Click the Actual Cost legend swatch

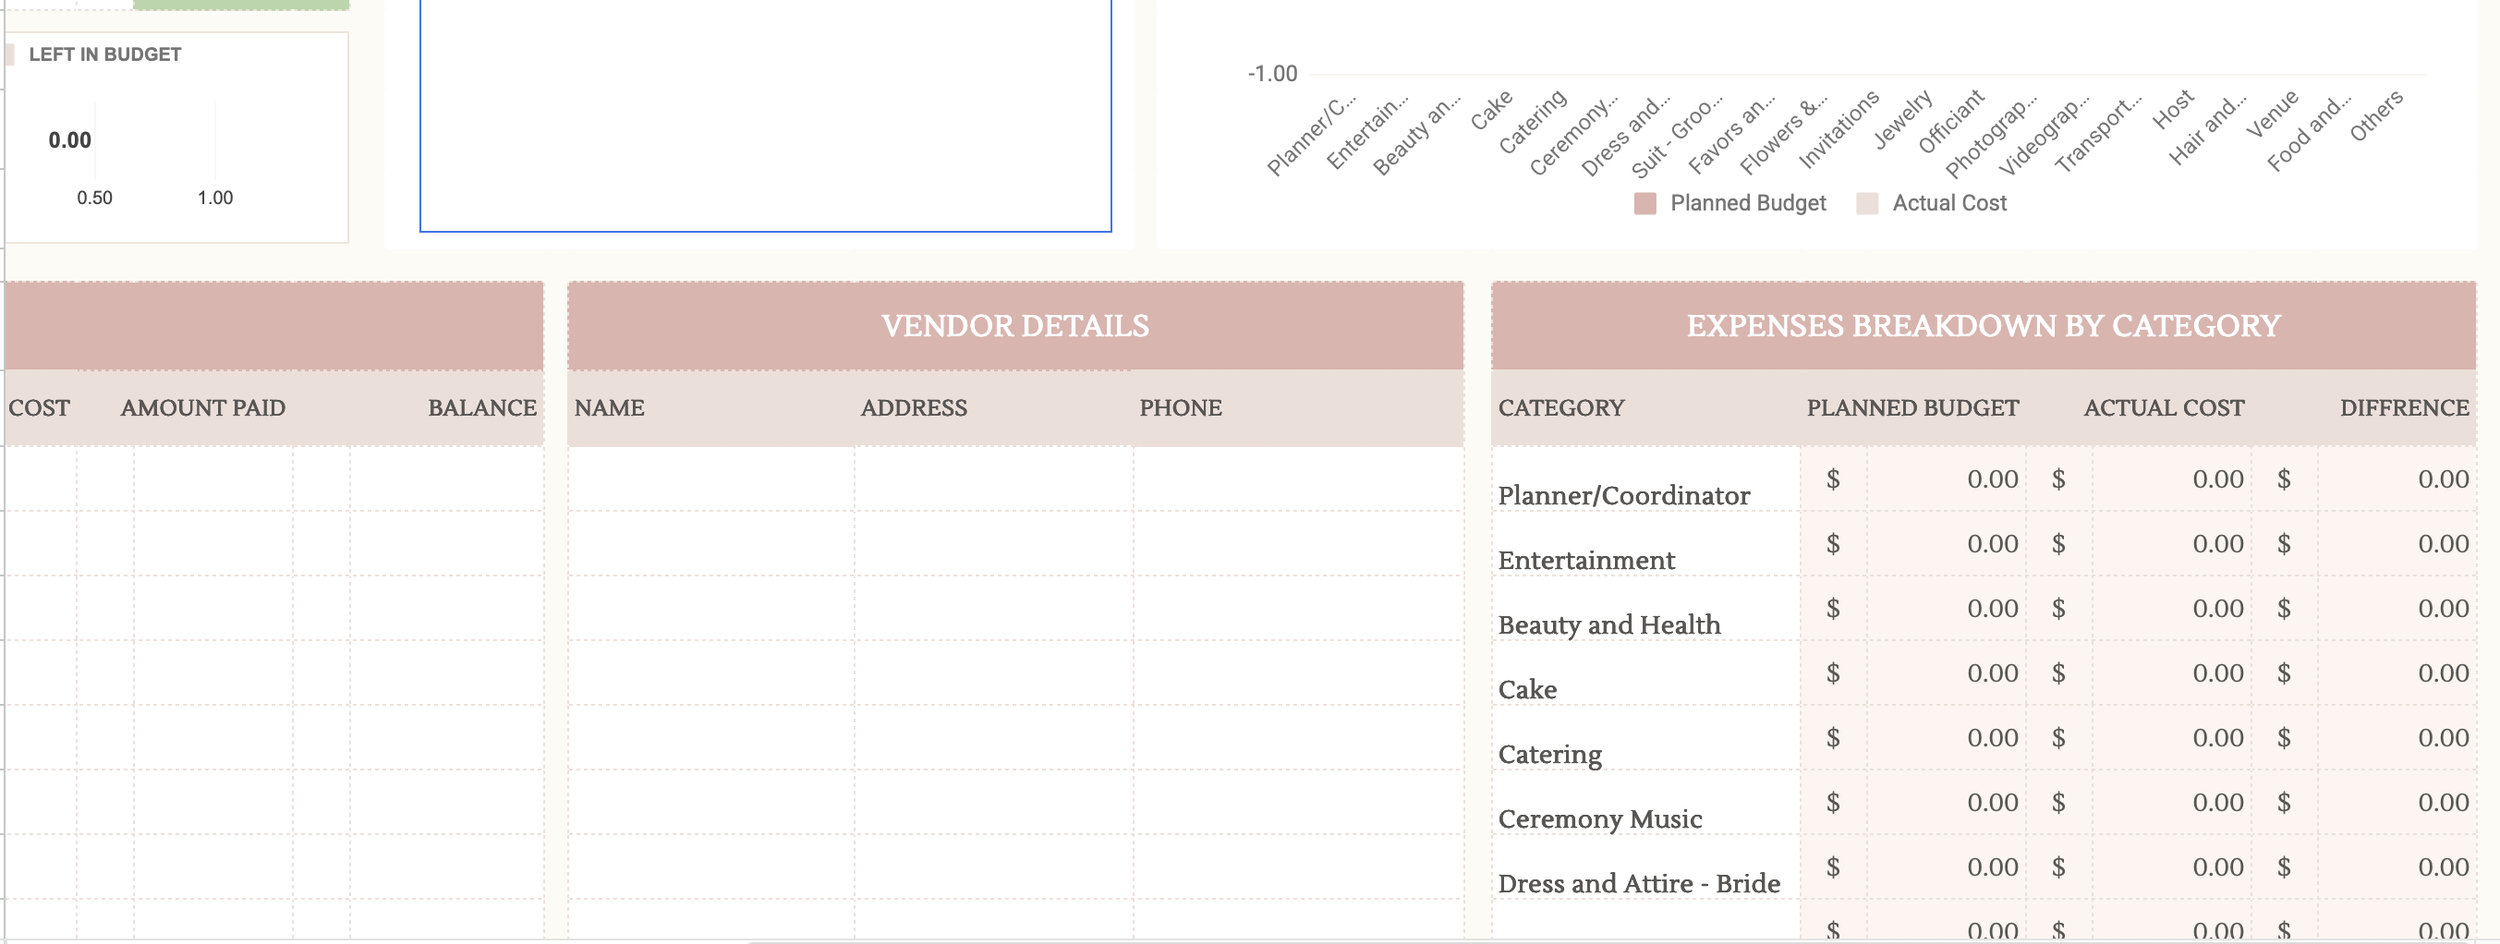point(1866,203)
